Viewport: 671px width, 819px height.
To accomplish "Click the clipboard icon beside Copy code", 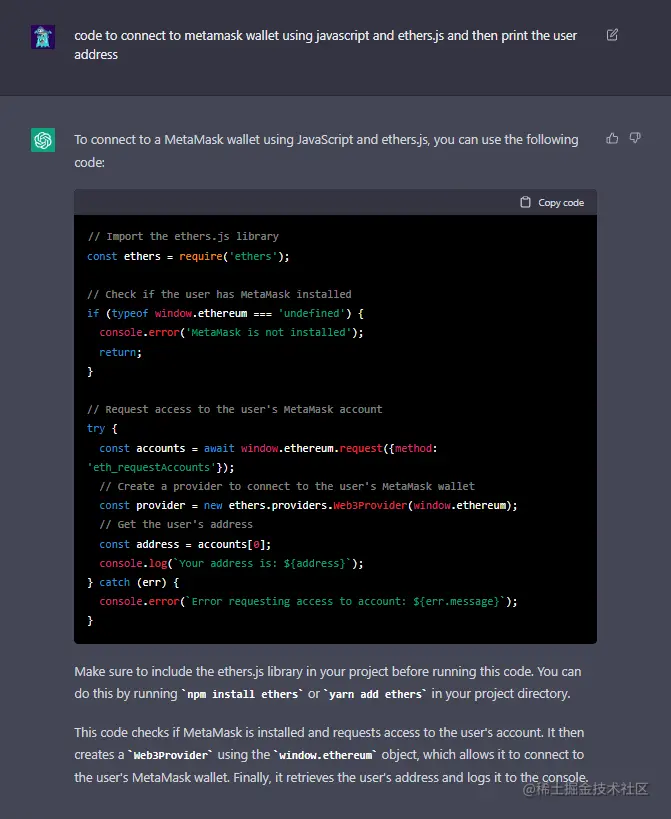I will [x=525, y=202].
